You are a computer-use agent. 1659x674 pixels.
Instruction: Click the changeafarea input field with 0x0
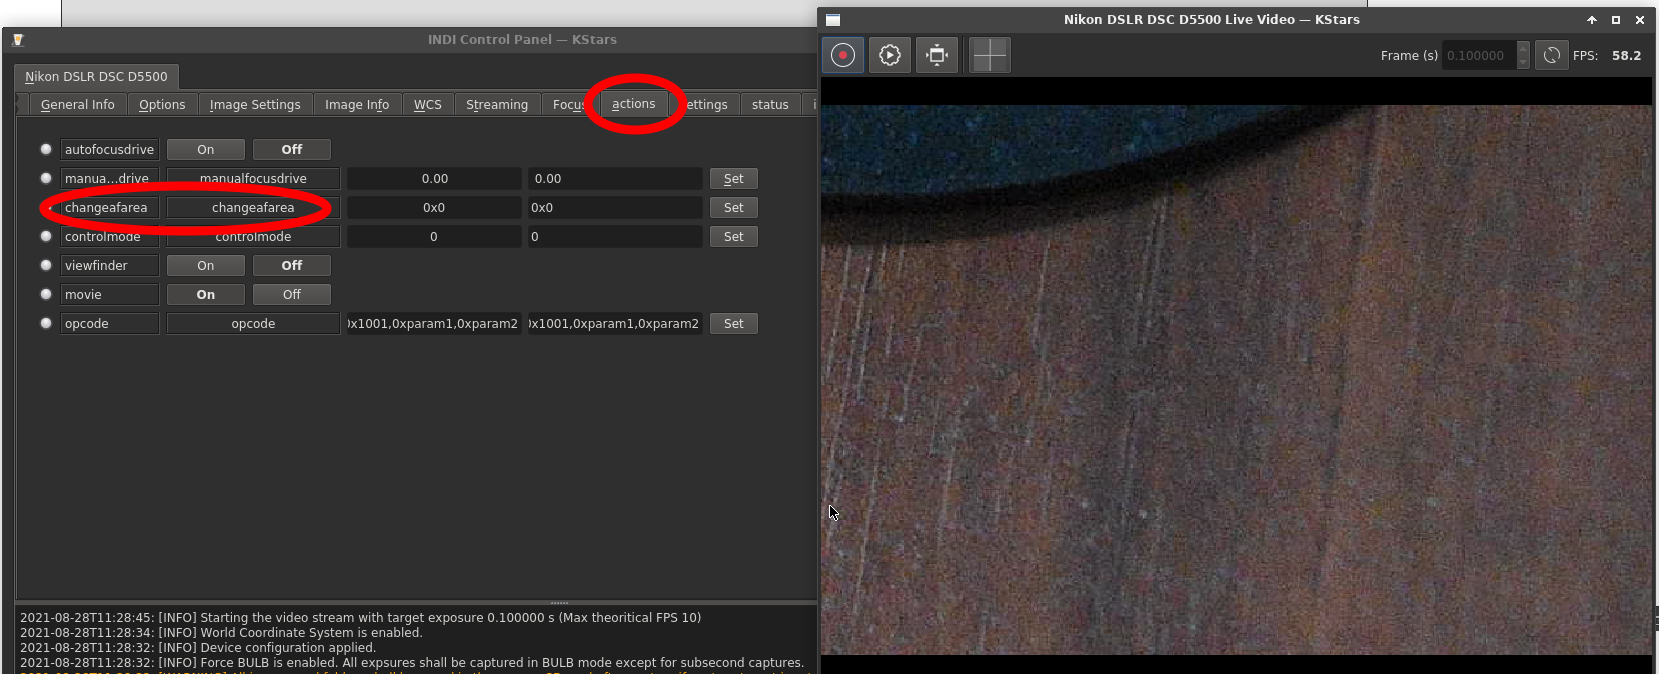[615, 208]
